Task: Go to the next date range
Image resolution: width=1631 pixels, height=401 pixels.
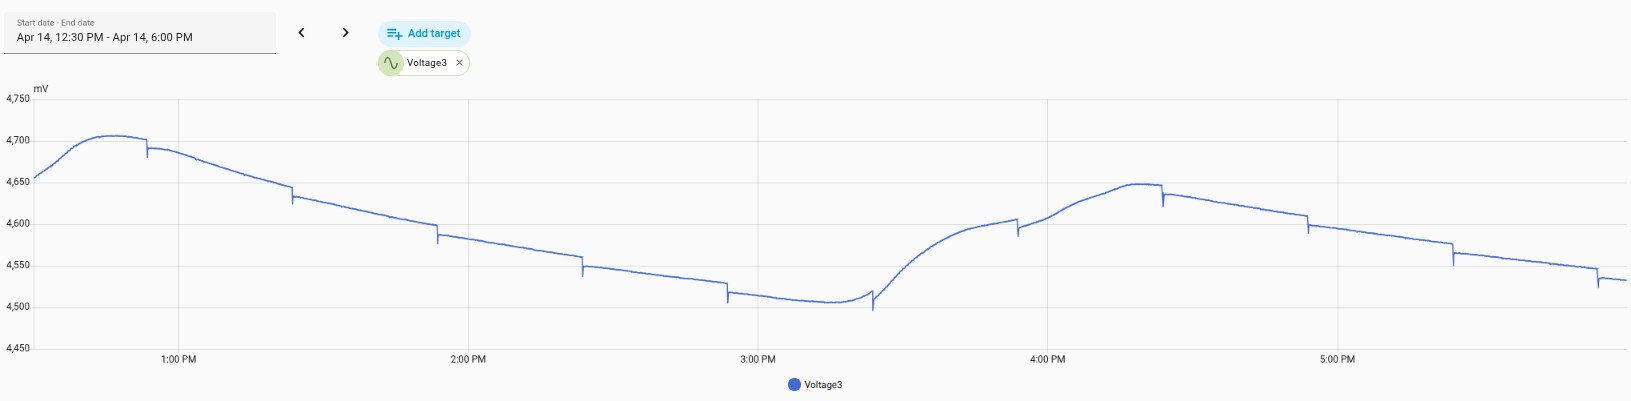Action: [345, 33]
